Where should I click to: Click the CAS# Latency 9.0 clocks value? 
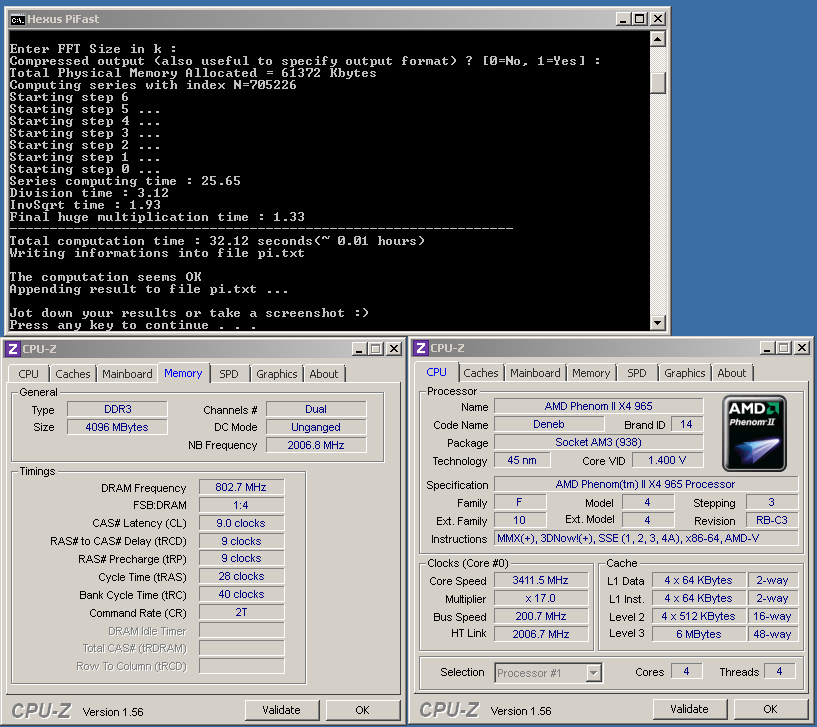[x=241, y=523]
